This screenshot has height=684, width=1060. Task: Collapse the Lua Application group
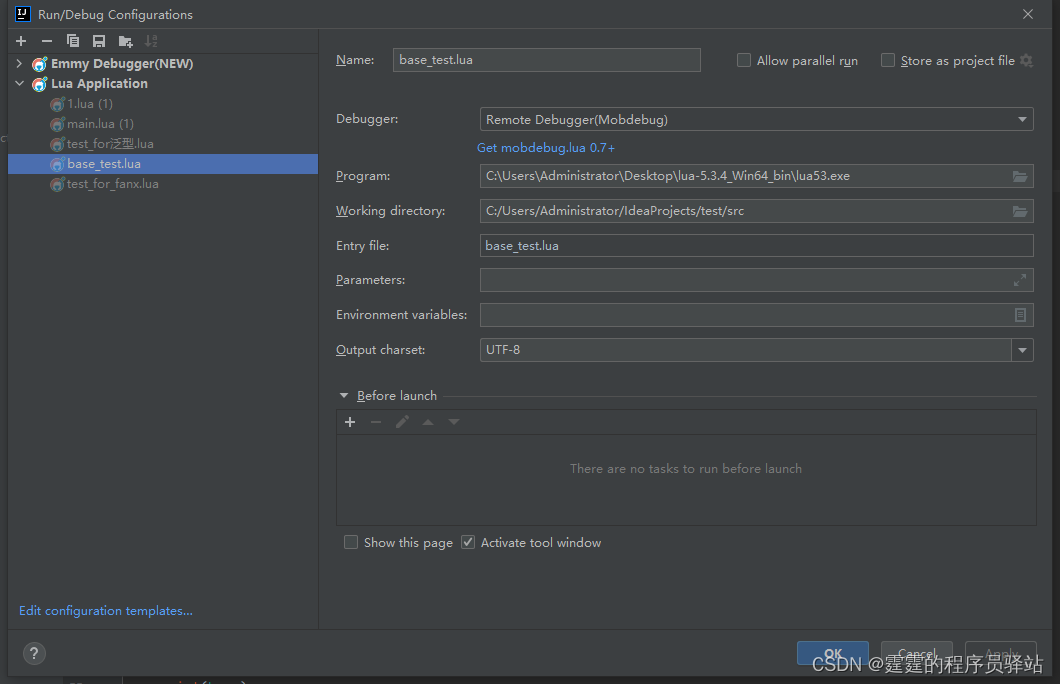(x=19, y=84)
